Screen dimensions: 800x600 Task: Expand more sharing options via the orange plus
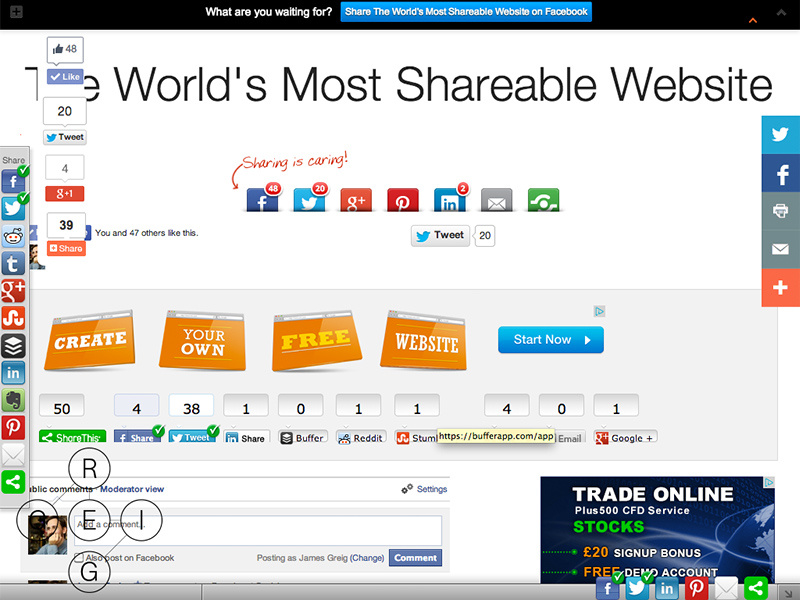780,288
